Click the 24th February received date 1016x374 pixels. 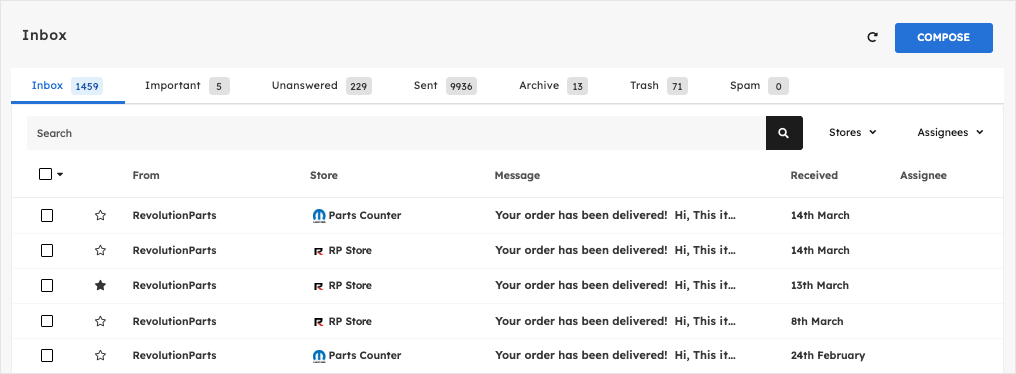[827, 355]
